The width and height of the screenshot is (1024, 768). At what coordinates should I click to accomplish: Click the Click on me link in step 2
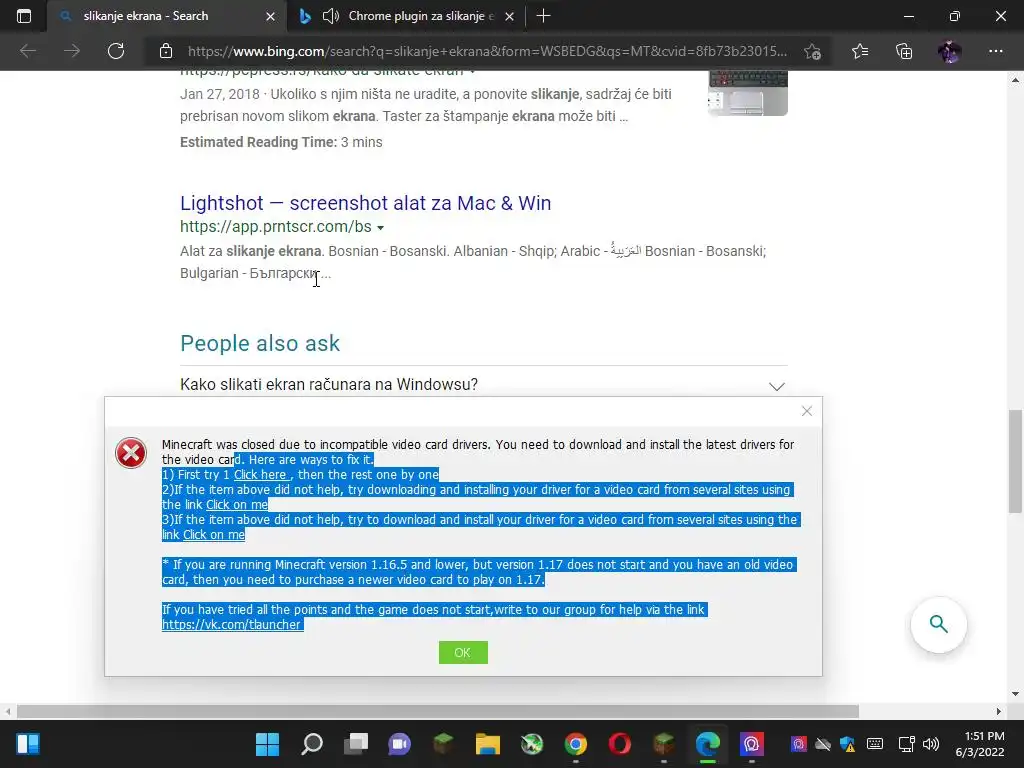(237, 505)
